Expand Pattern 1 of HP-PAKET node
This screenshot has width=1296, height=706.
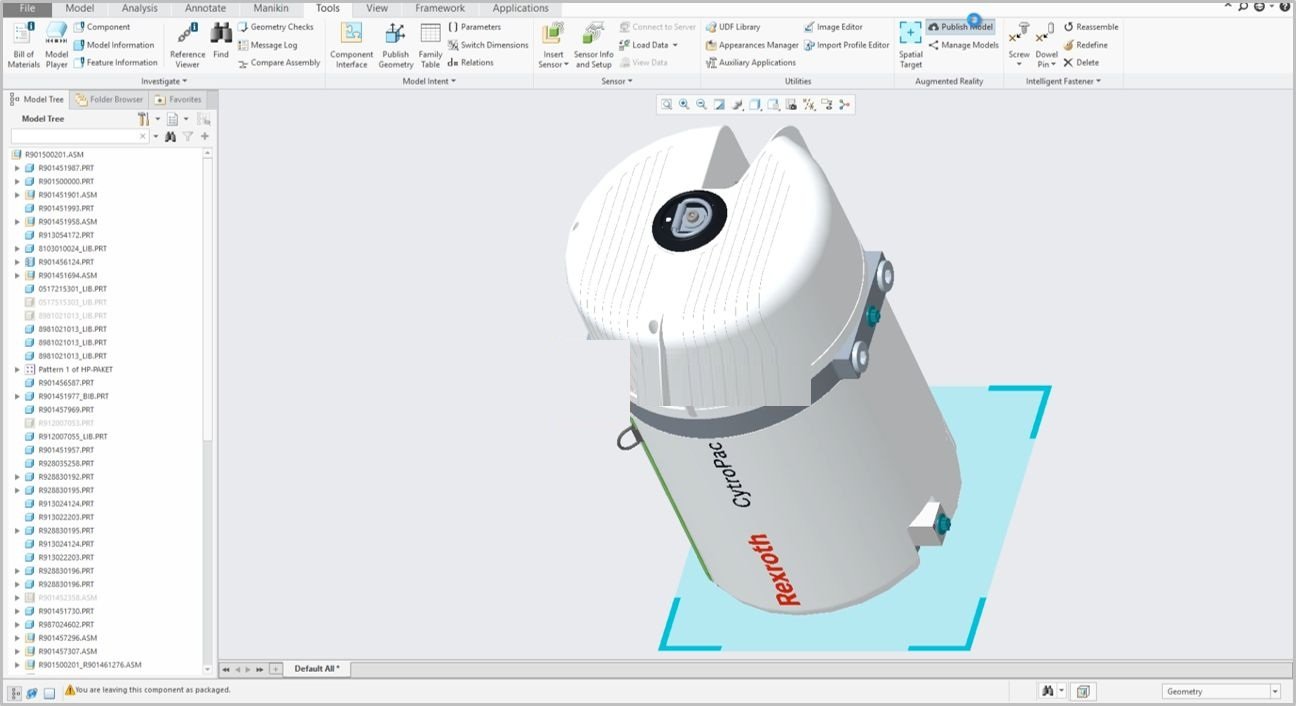pyautogui.click(x=17, y=369)
